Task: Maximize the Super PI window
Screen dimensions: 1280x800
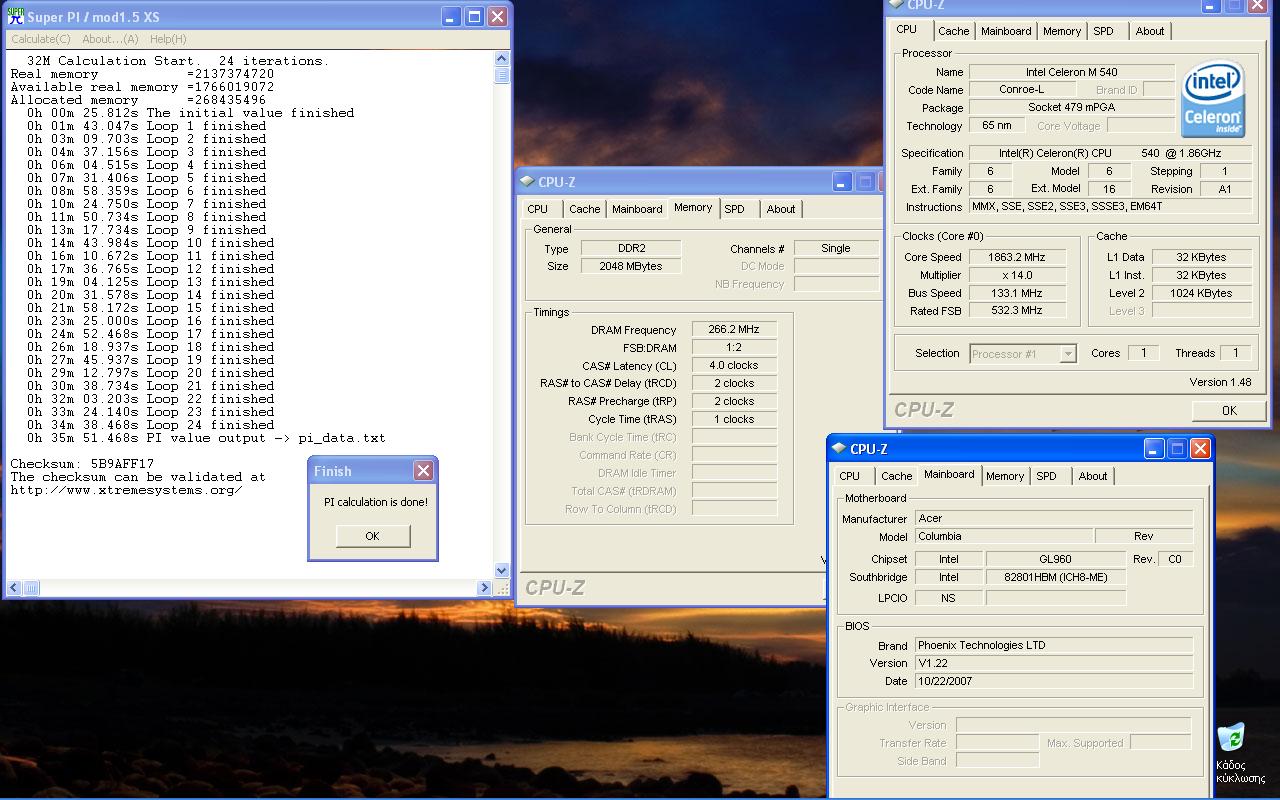Action: click(x=474, y=17)
